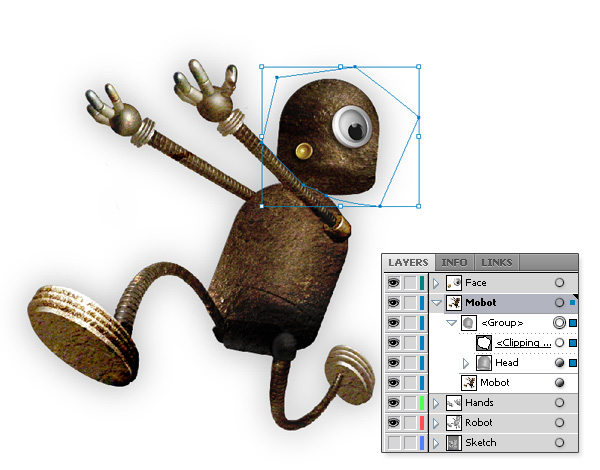
Task: Switch to the LAYERS tab
Action: coord(408,263)
